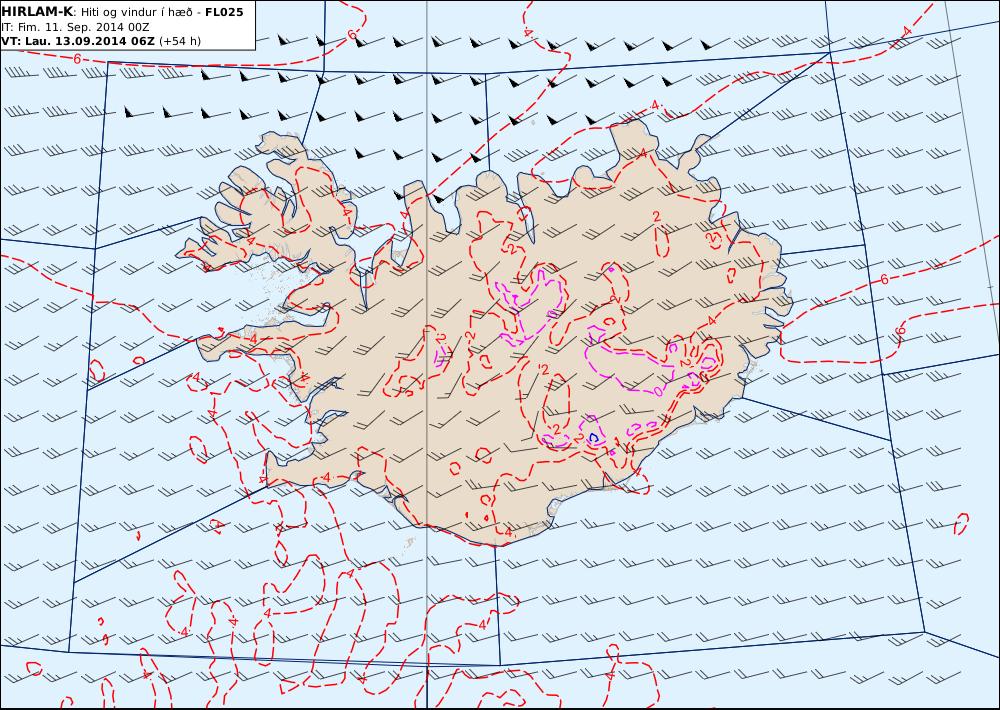Viewport: 1000px width, 710px height.
Task: Click the small blue temperature contour
Action: 594,438
